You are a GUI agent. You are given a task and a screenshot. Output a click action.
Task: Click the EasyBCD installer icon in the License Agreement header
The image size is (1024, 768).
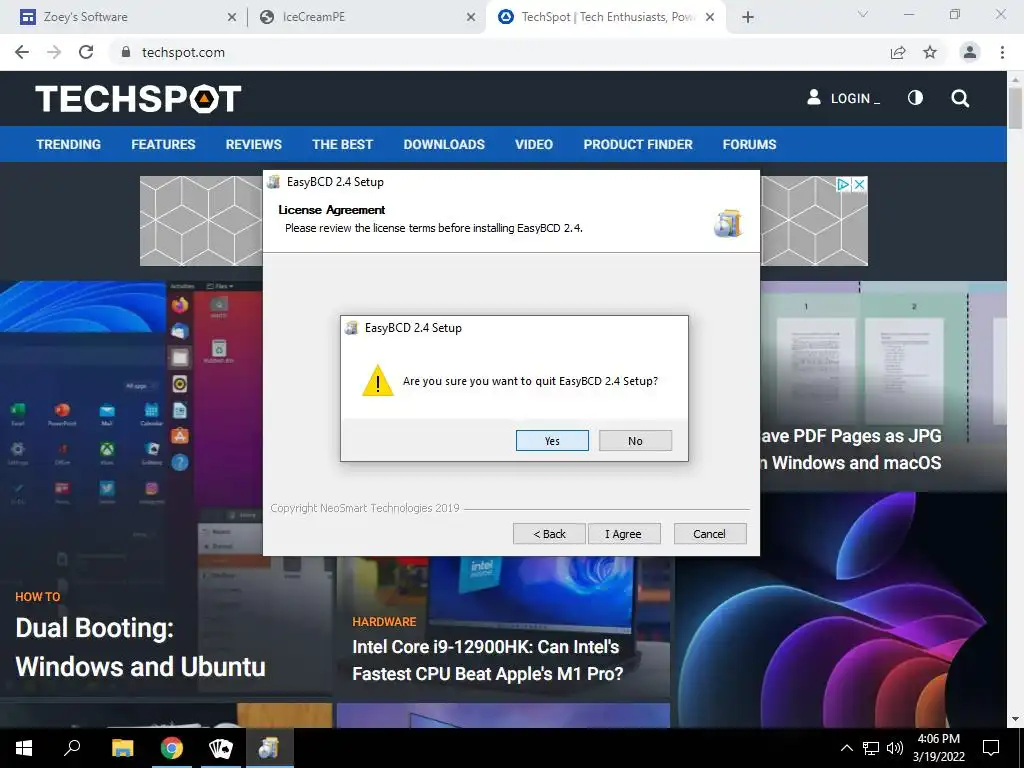click(x=728, y=223)
